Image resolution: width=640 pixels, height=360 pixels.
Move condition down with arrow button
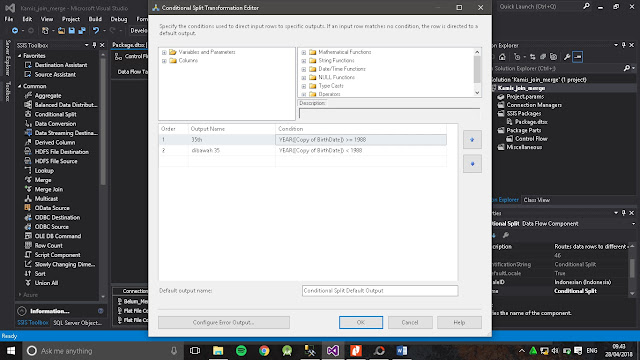click(x=472, y=164)
